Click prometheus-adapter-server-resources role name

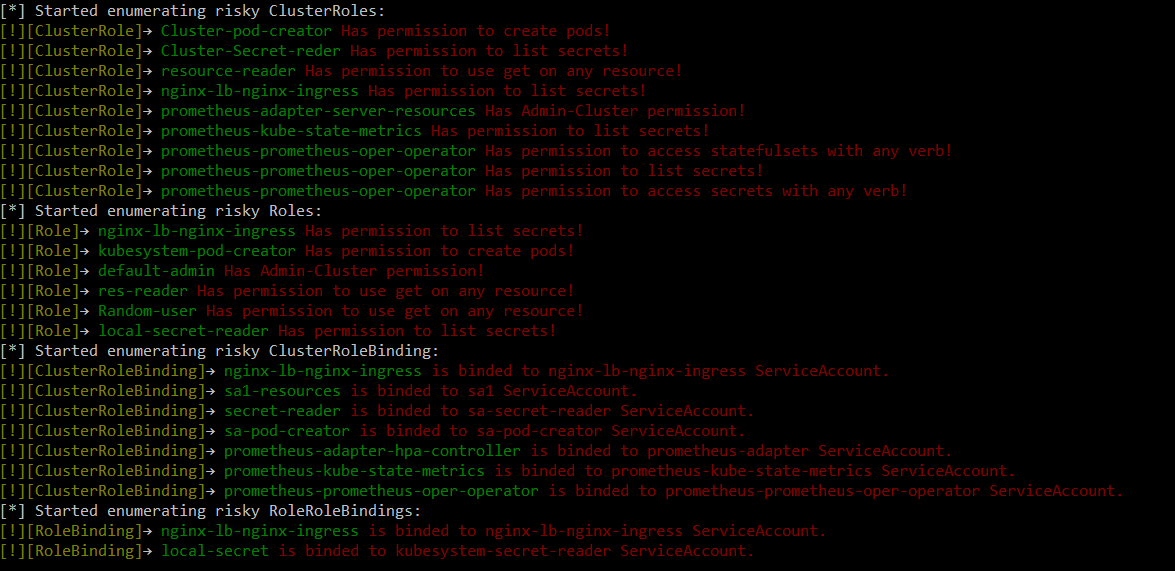pyautogui.click(x=318, y=111)
